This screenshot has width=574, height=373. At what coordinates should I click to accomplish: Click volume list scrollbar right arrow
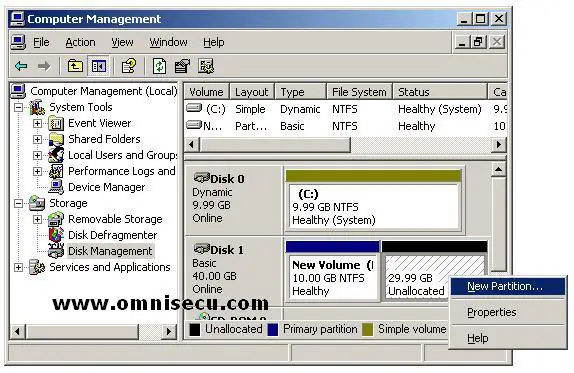tap(499, 145)
